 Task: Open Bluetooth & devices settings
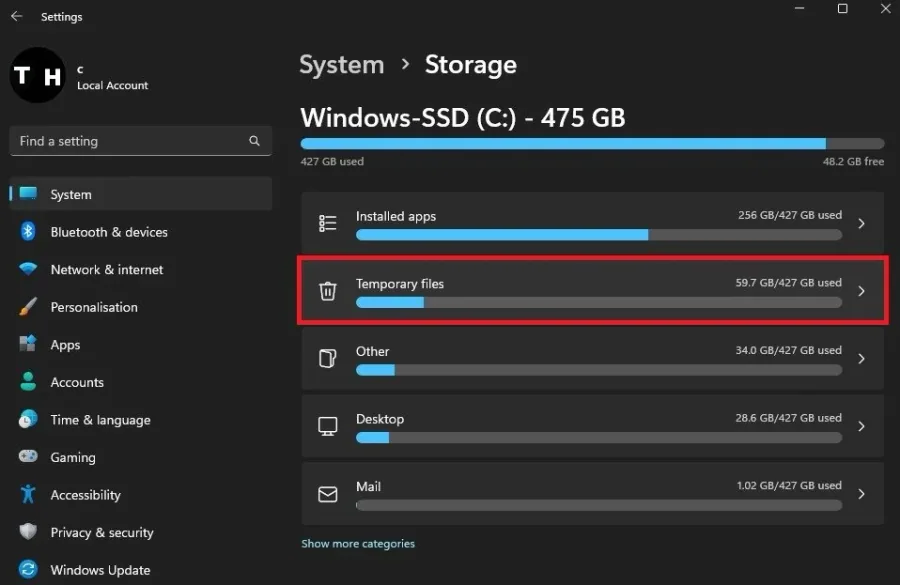tap(141, 232)
